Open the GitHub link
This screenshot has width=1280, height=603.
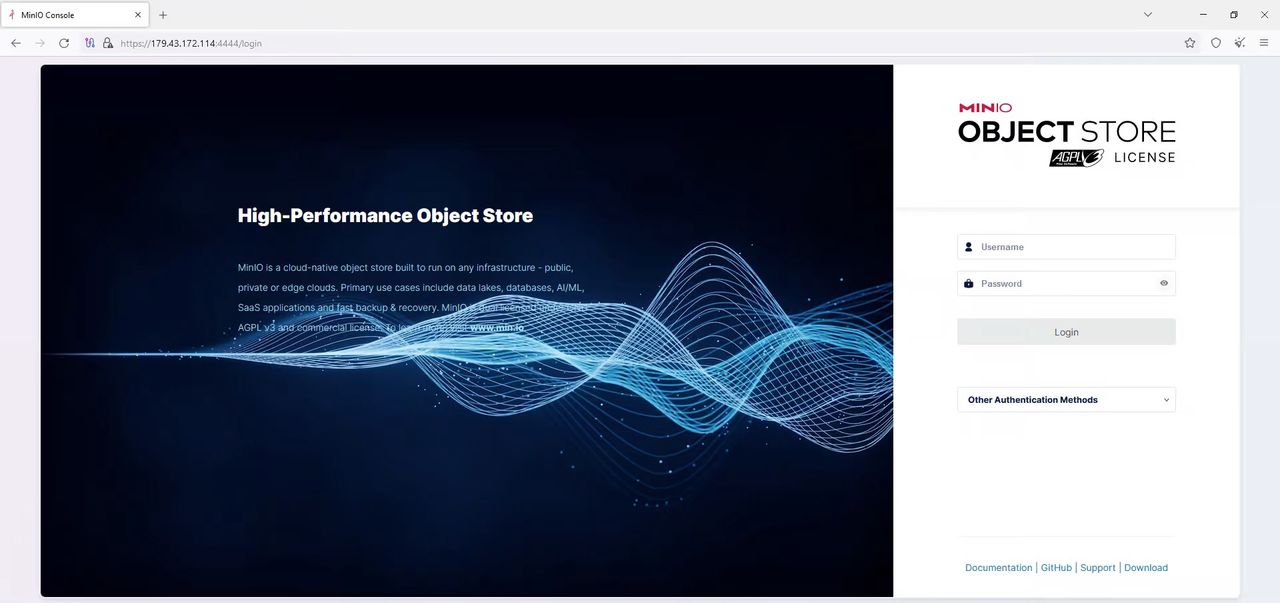[1056, 568]
